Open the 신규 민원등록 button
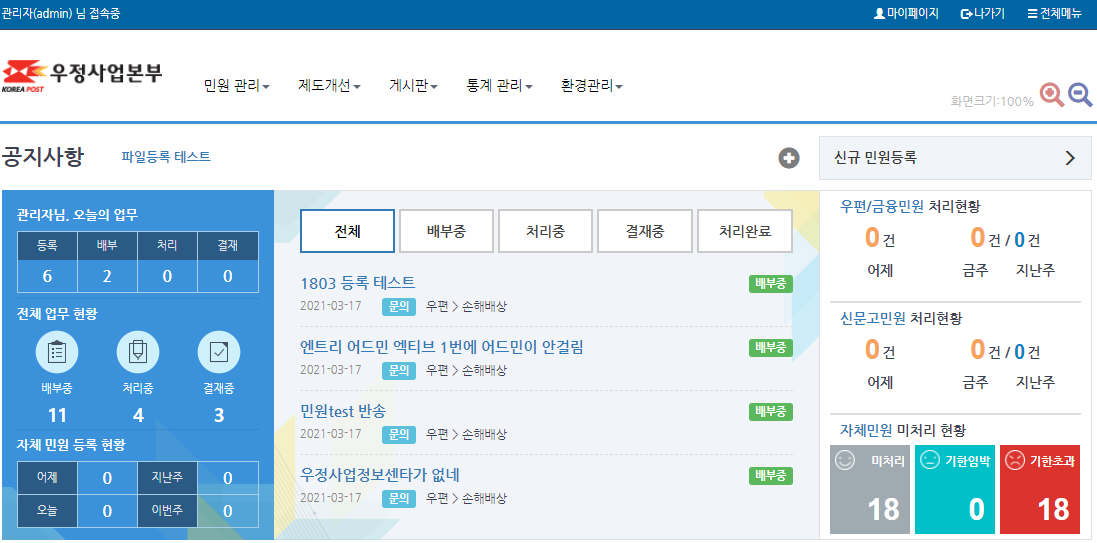The width and height of the screenshot is (1097, 543). point(954,158)
